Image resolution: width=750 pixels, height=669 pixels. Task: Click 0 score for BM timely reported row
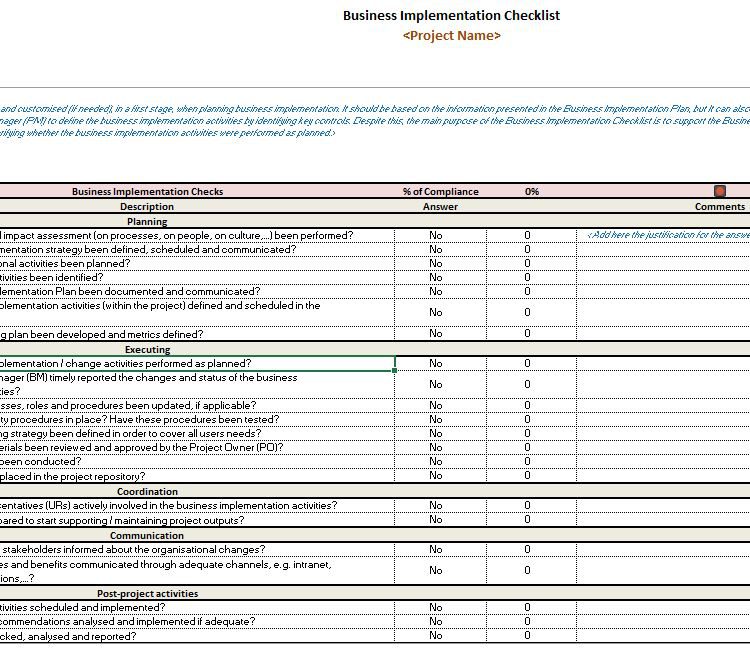tap(527, 384)
